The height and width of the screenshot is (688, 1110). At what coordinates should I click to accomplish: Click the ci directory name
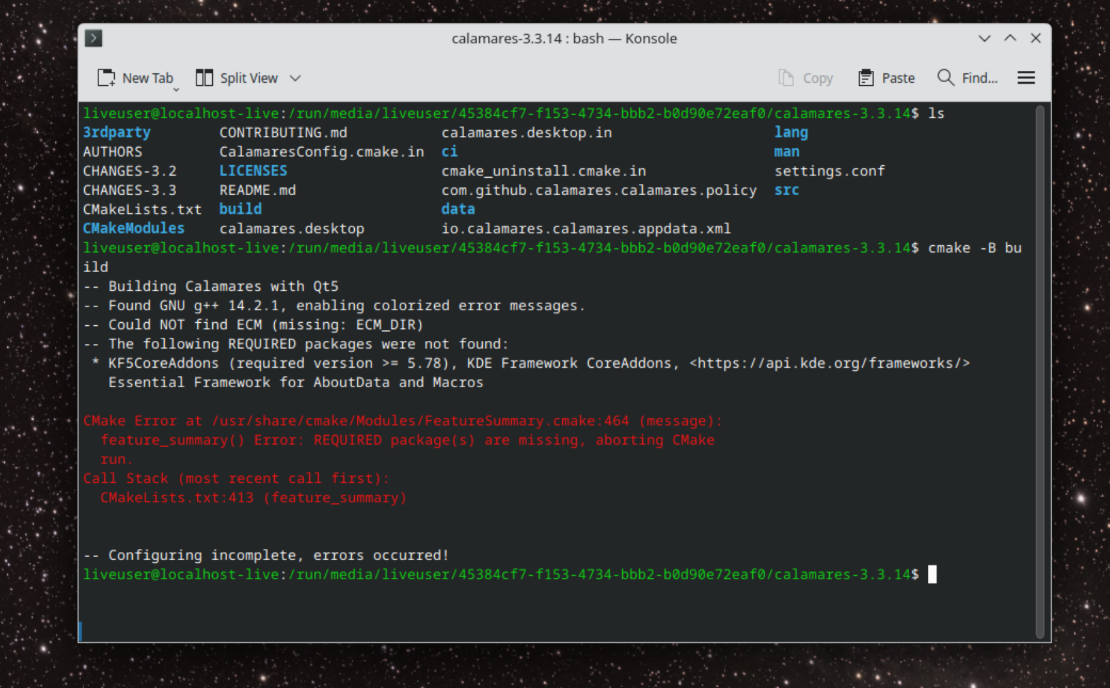click(450, 151)
